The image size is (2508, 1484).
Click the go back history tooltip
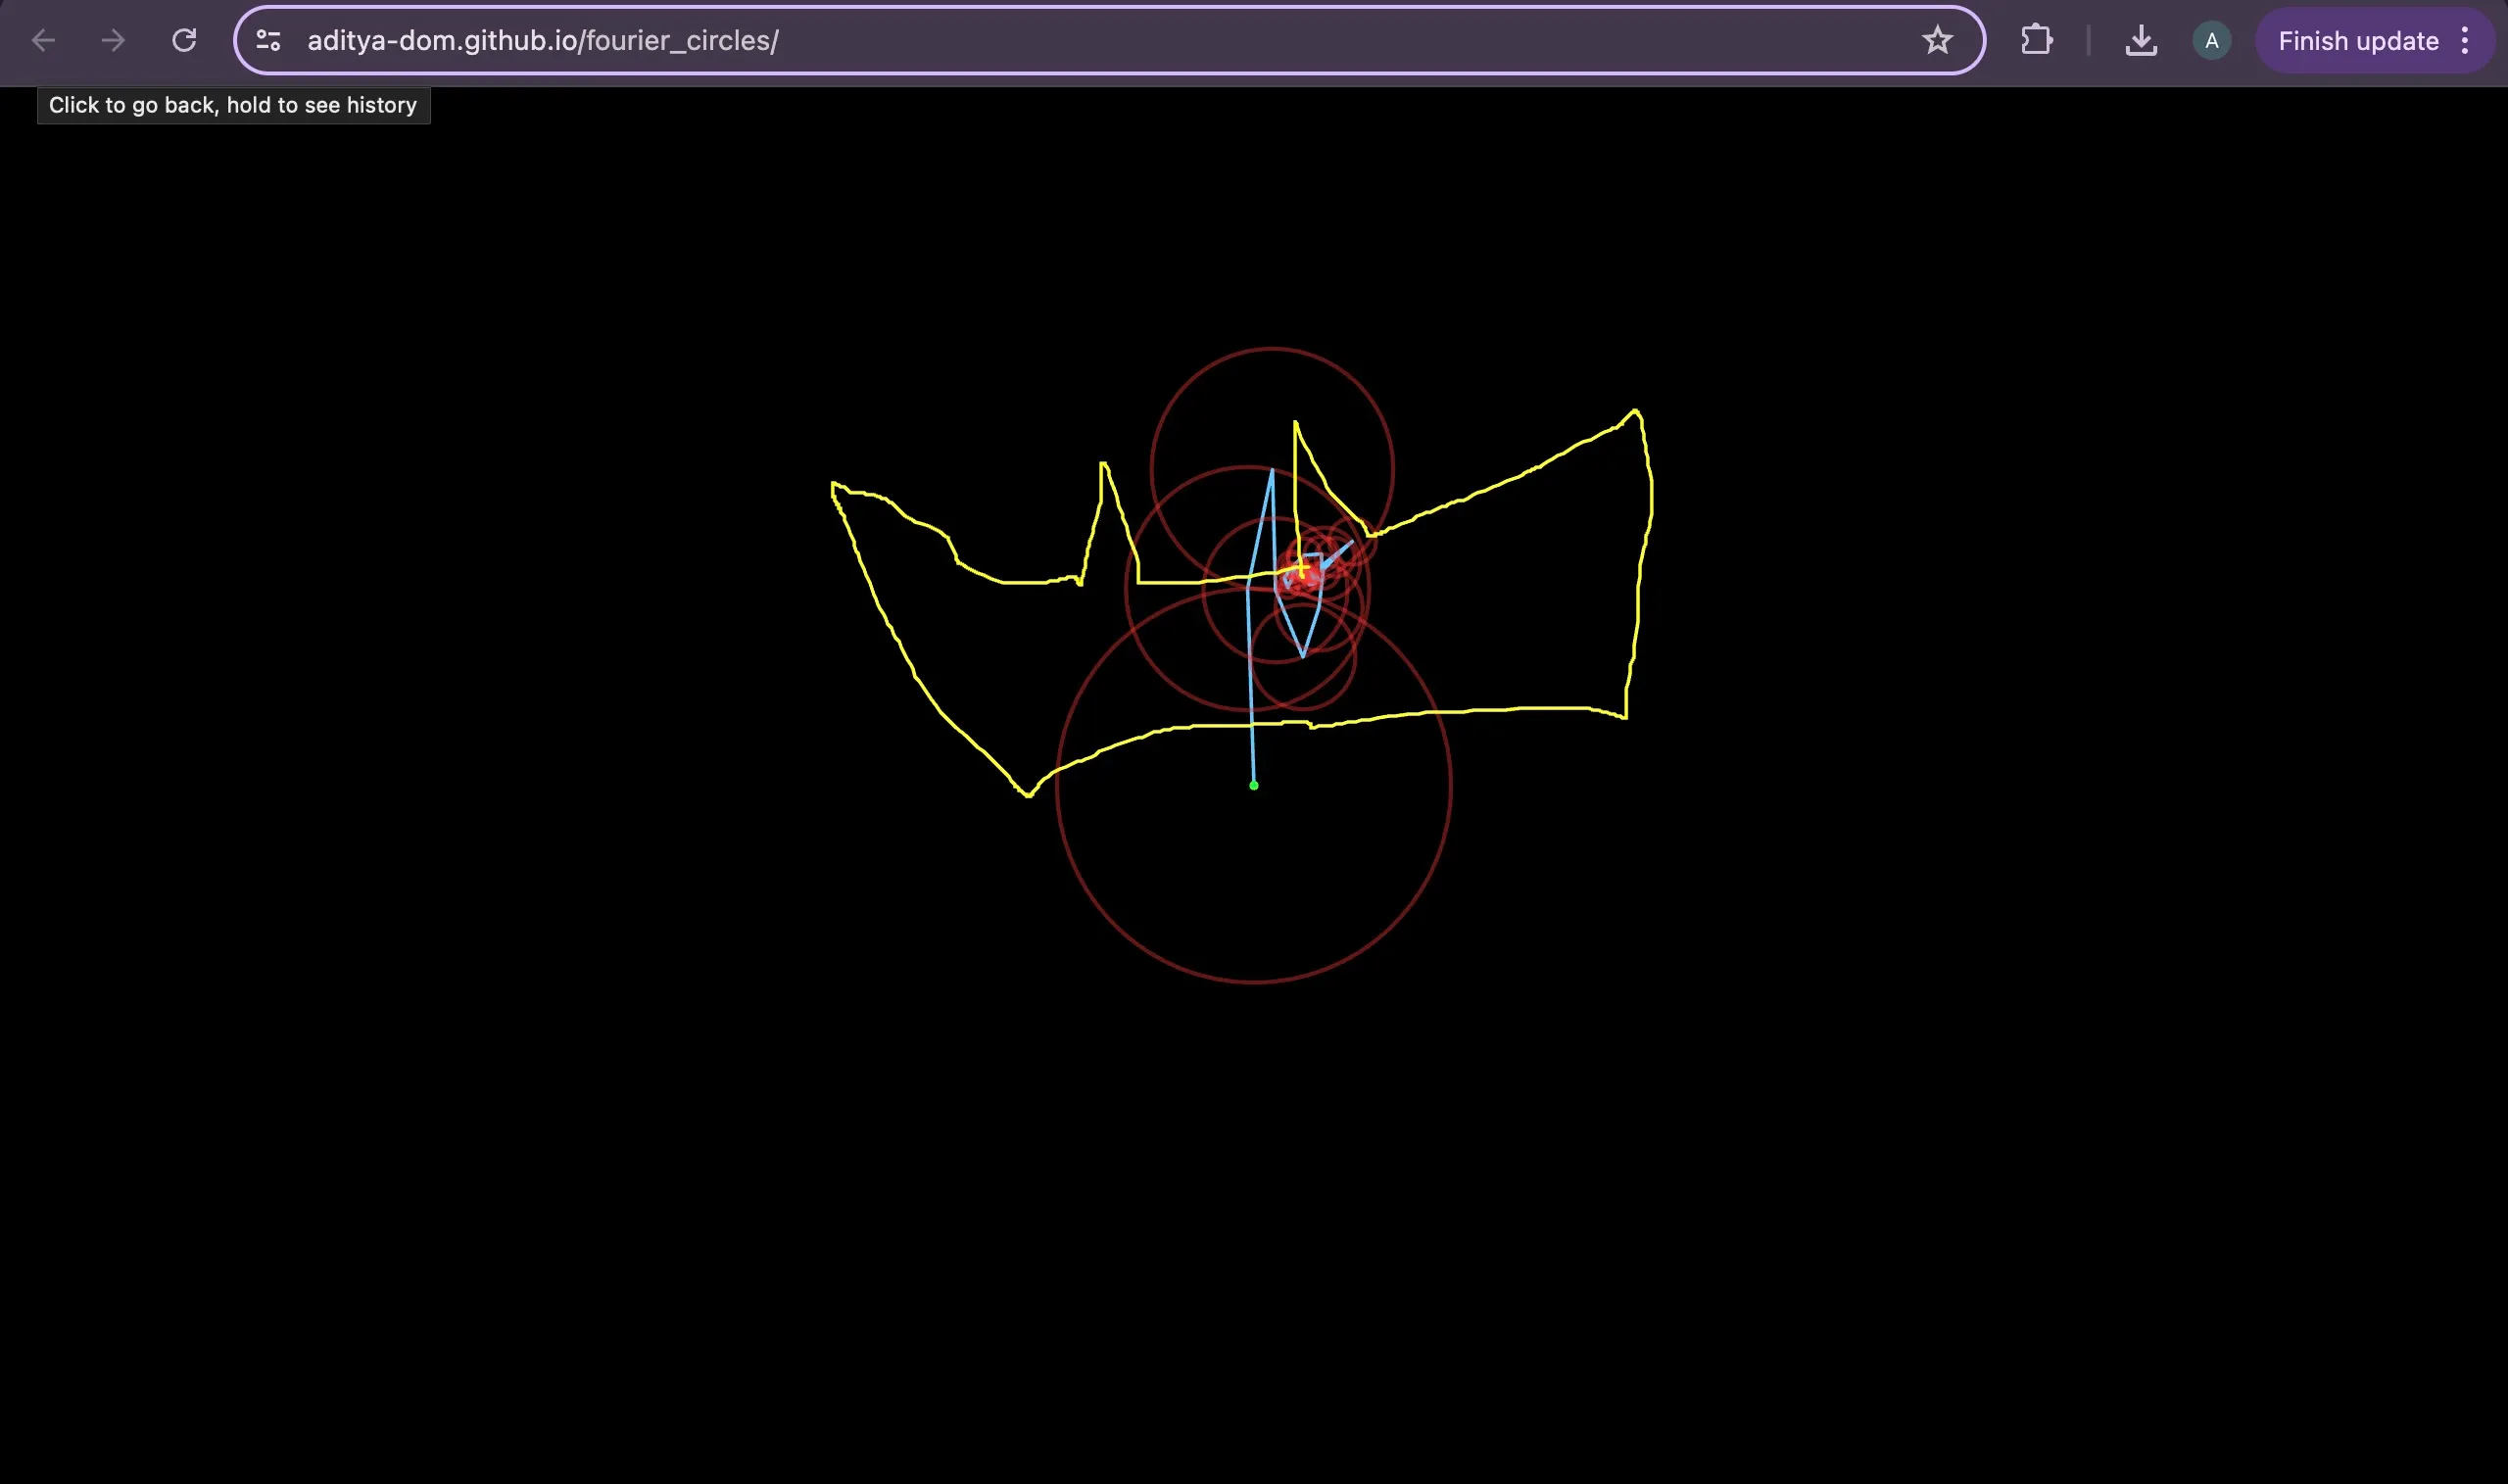pyautogui.click(x=233, y=106)
